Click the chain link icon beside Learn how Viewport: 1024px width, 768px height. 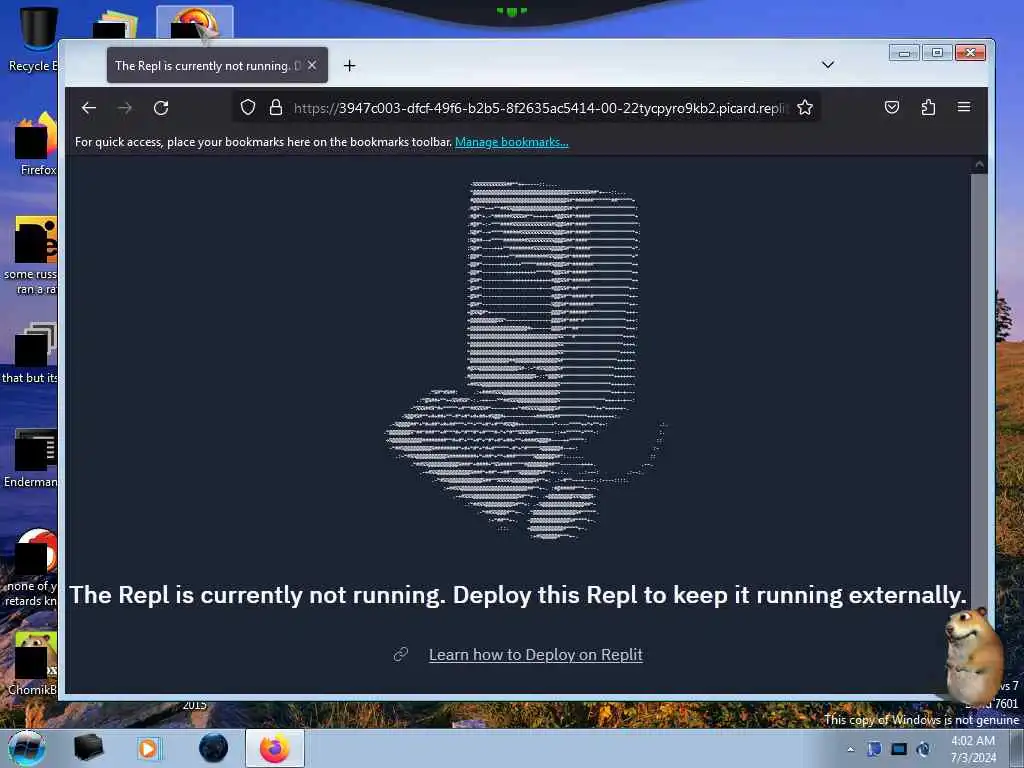tap(400, 654)
